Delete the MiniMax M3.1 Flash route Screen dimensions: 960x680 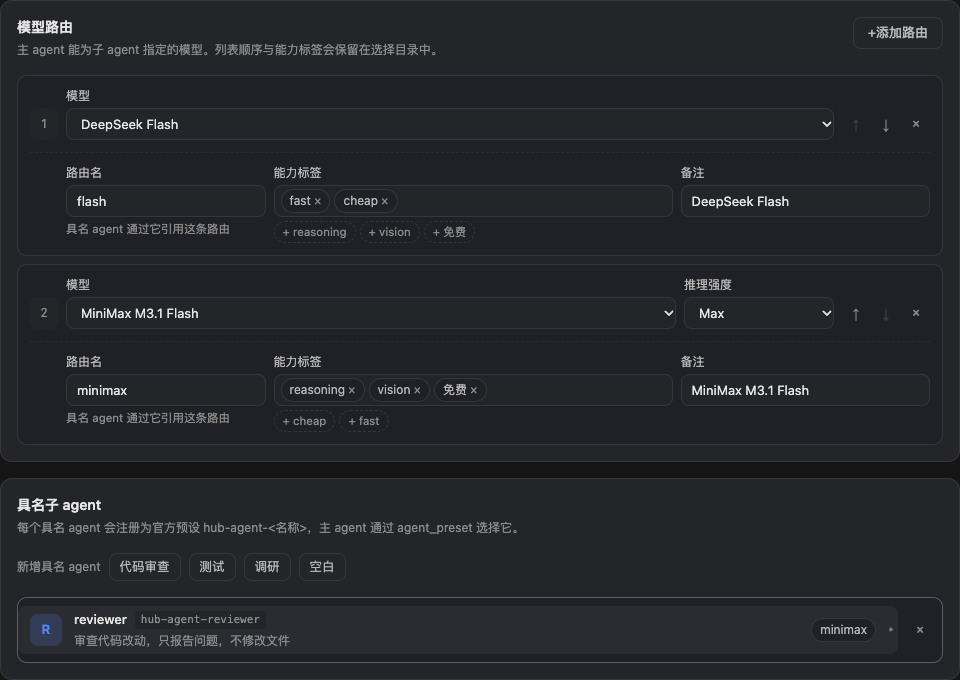click(916, 313)
